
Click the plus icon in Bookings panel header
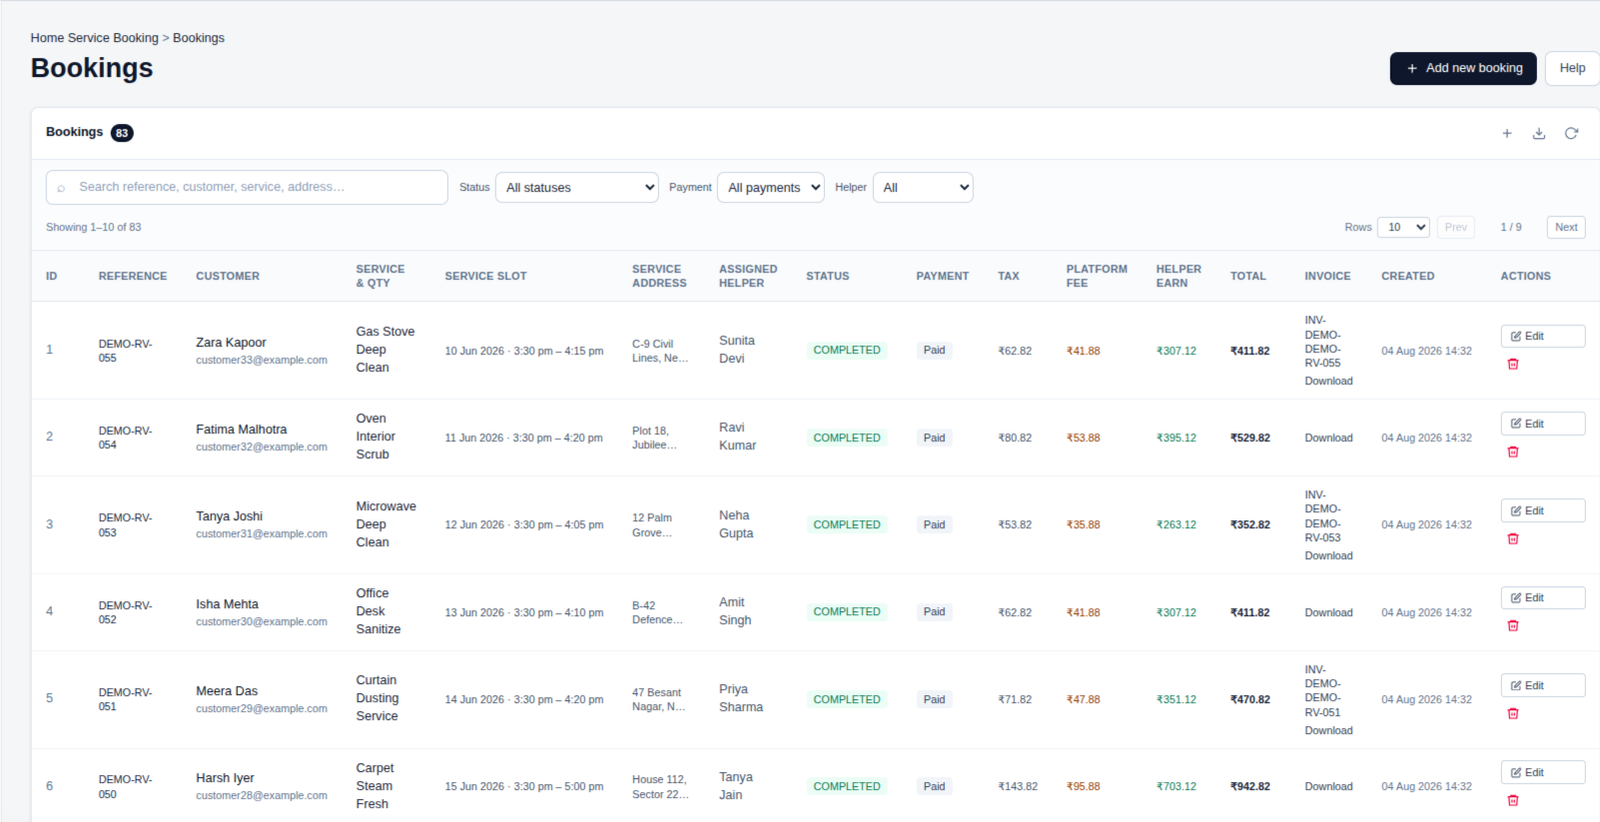coord(1507,133)
